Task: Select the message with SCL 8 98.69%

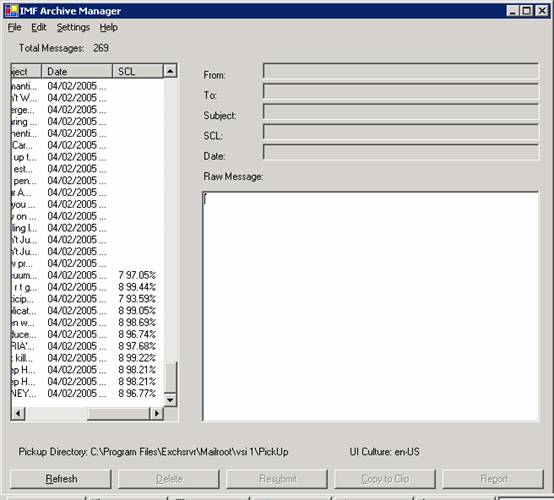Action: pos(87,323)
